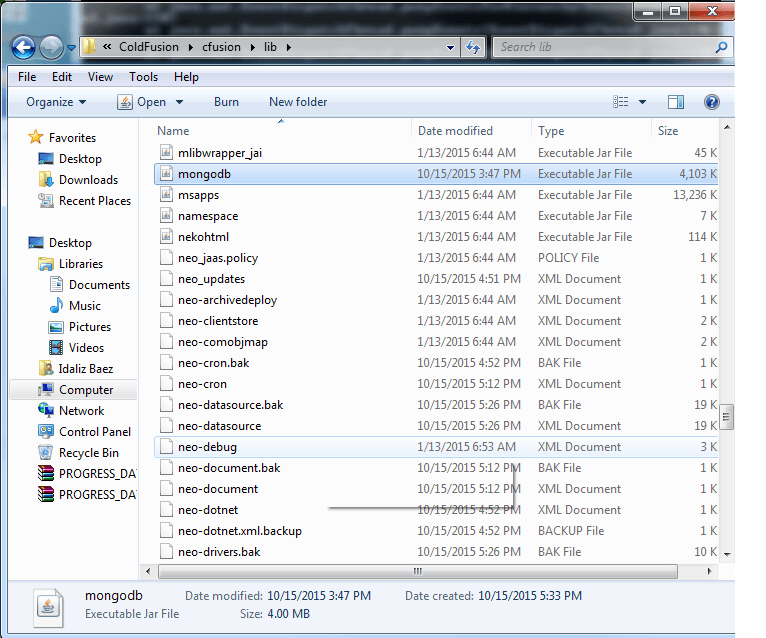Viewport: 766px width, 638px height.
Task: Open the Recycle Bin in navigation pane
Action: [x=46, y=453]
